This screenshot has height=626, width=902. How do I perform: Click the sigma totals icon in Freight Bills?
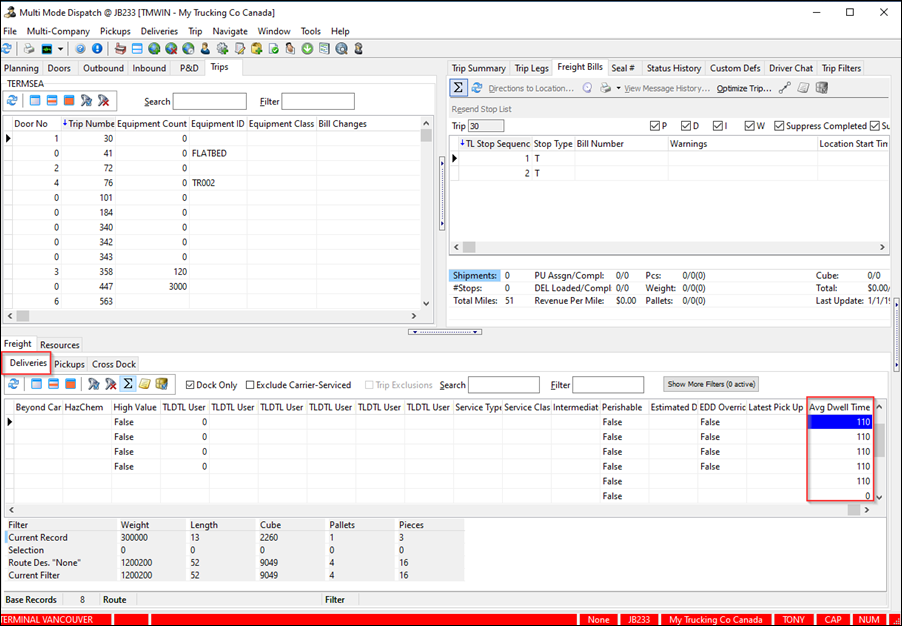coord(459,88)
